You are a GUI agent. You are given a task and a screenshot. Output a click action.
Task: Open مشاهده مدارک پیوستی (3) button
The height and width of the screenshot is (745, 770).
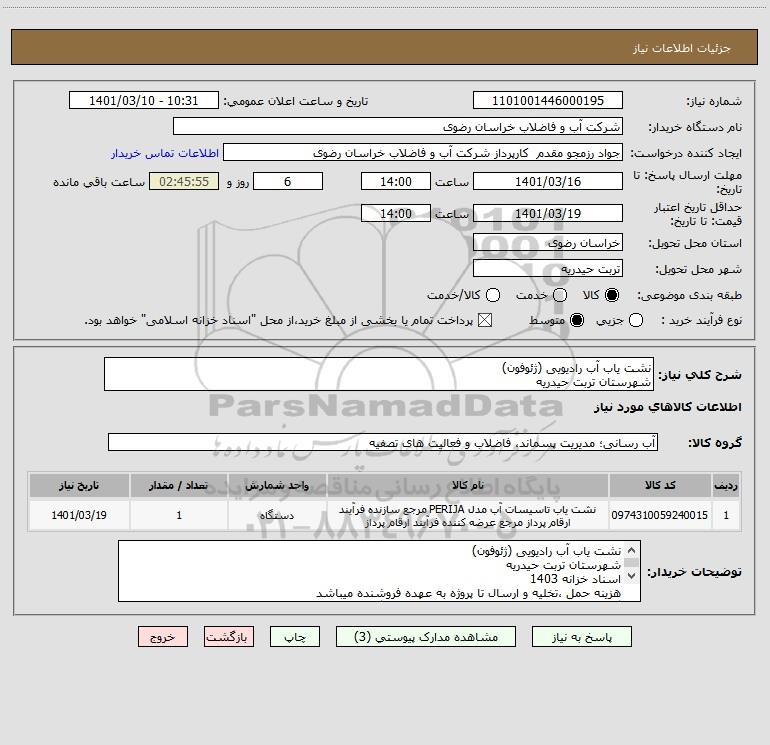[426, 637]
